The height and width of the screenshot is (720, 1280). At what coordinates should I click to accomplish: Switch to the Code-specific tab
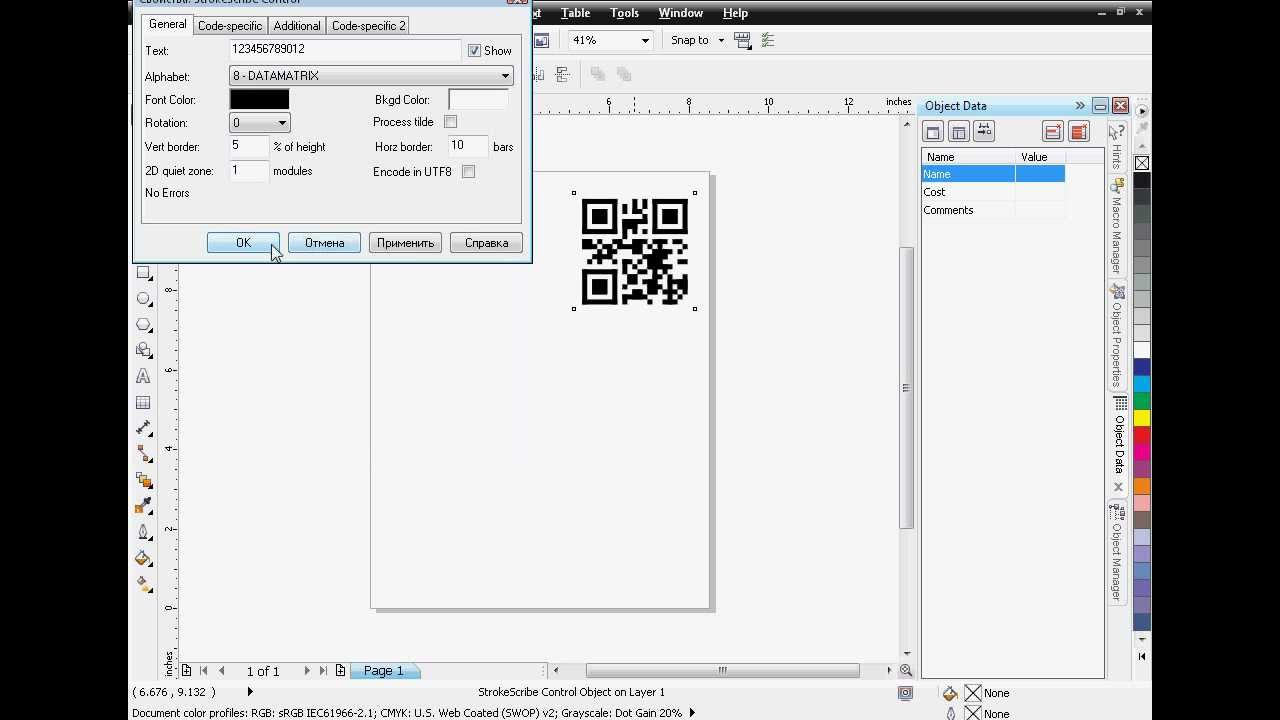230,26
